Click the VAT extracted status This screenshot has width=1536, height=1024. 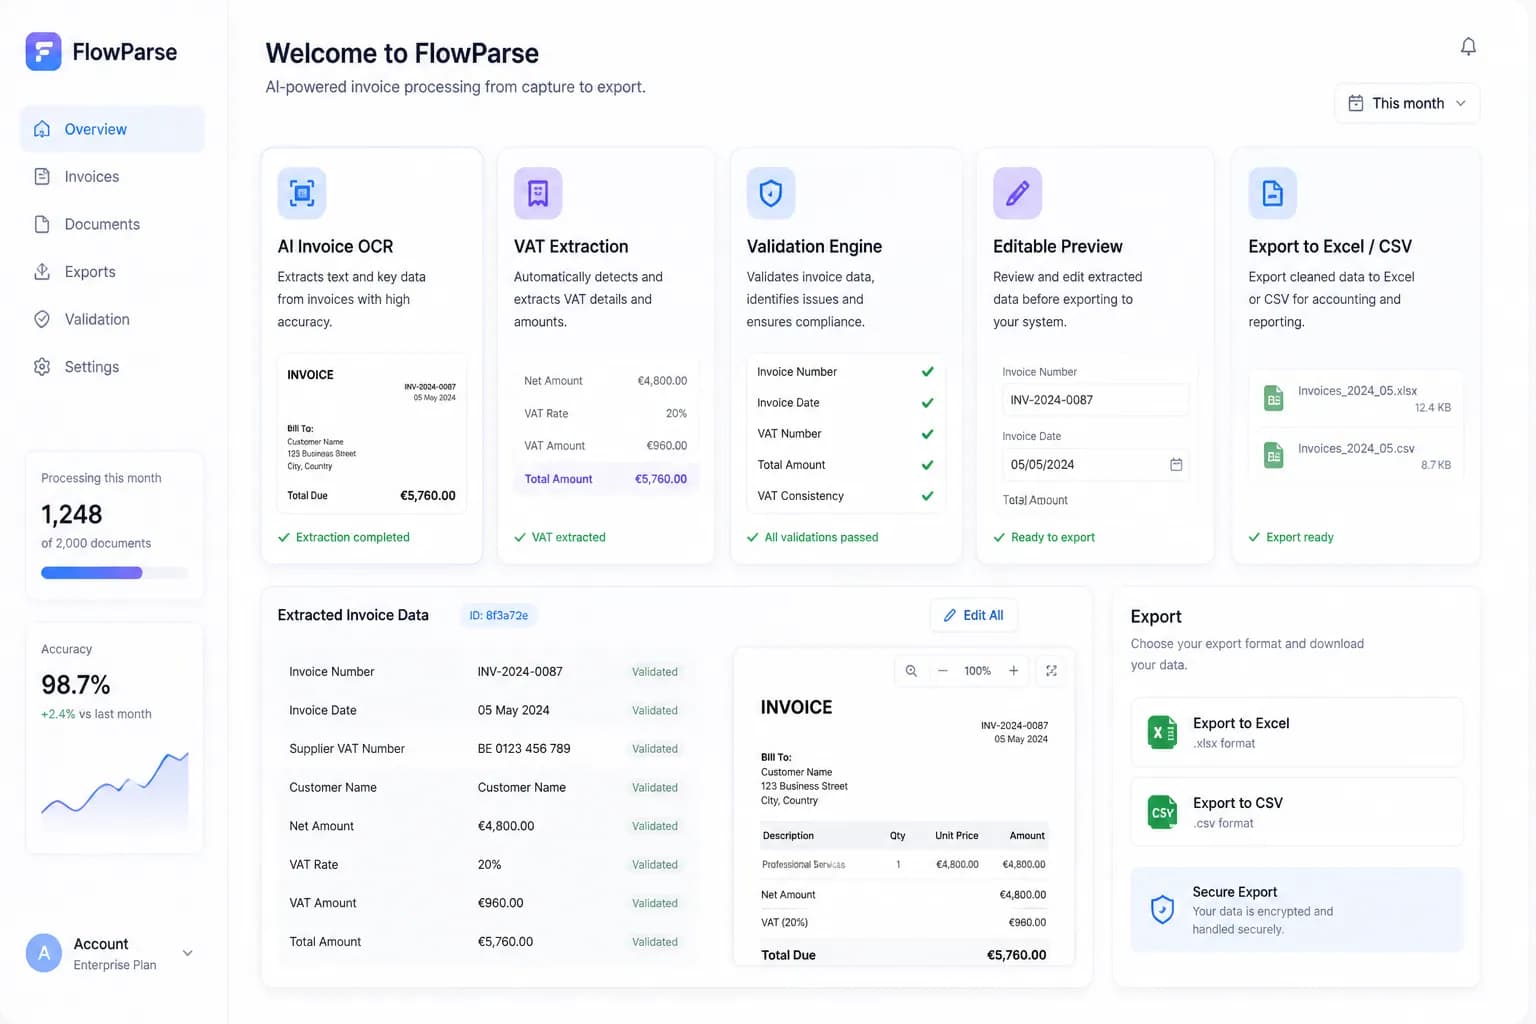[560, 537]
